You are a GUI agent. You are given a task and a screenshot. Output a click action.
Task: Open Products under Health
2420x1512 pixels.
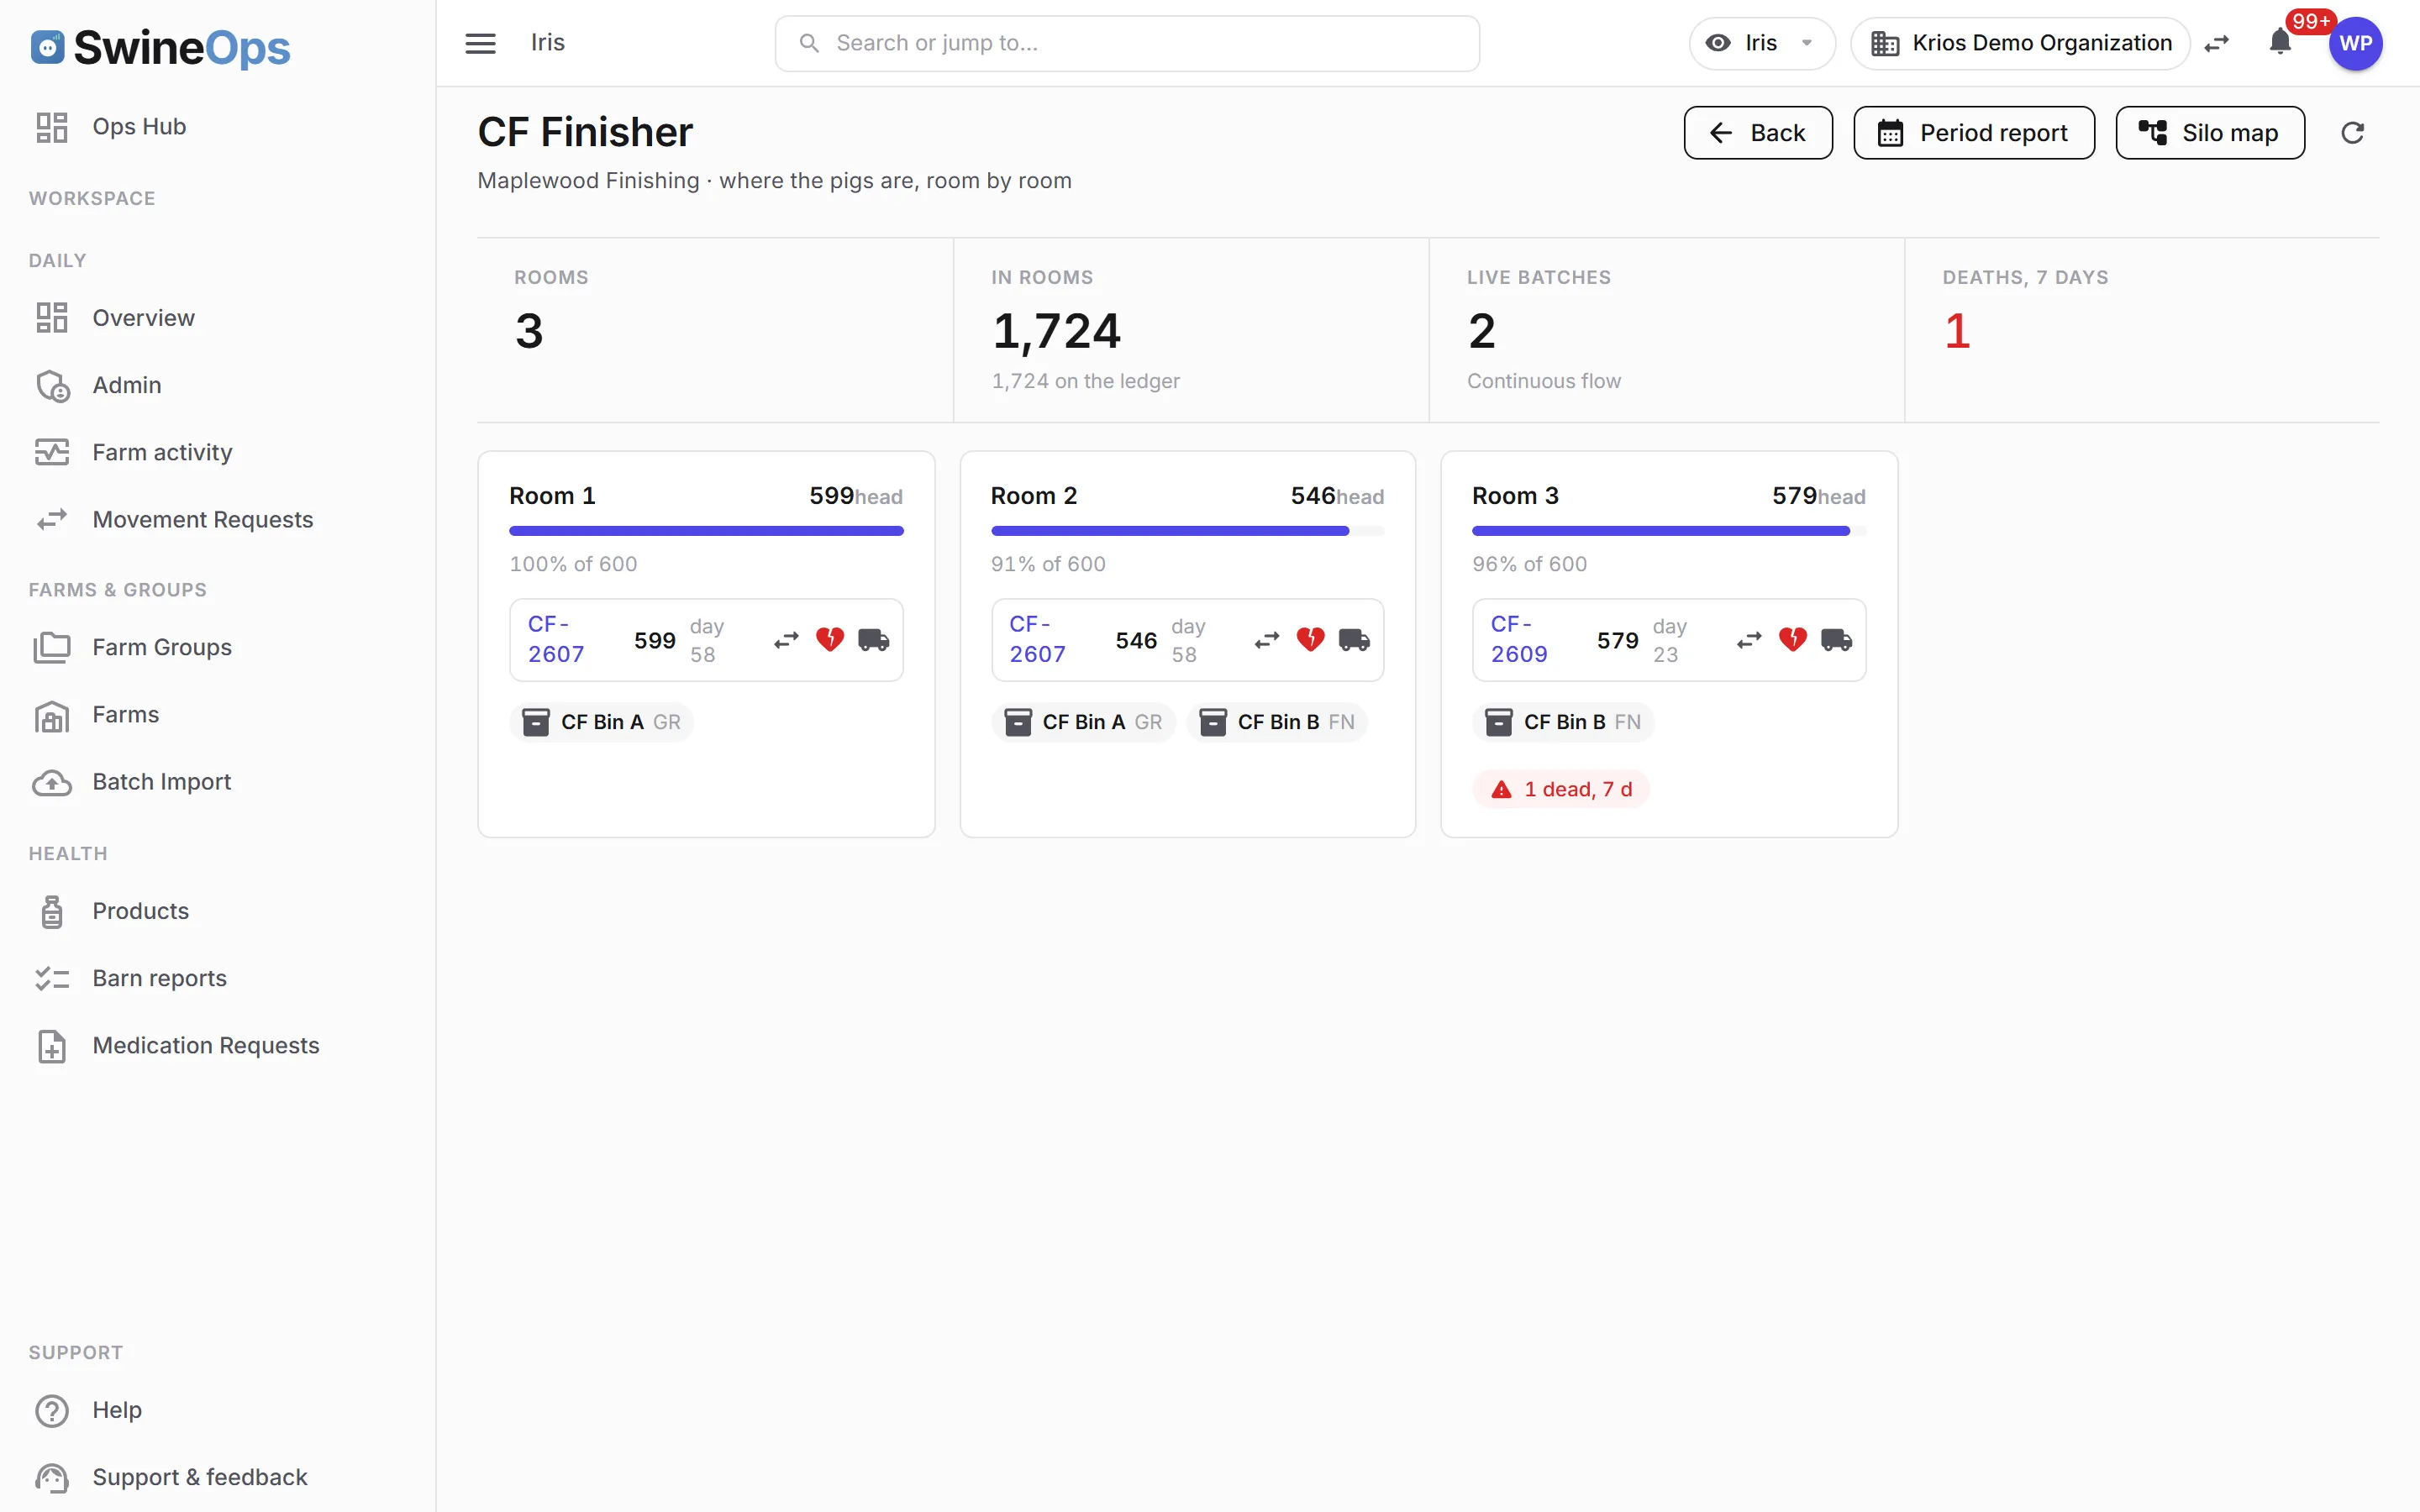click(217, 911)
